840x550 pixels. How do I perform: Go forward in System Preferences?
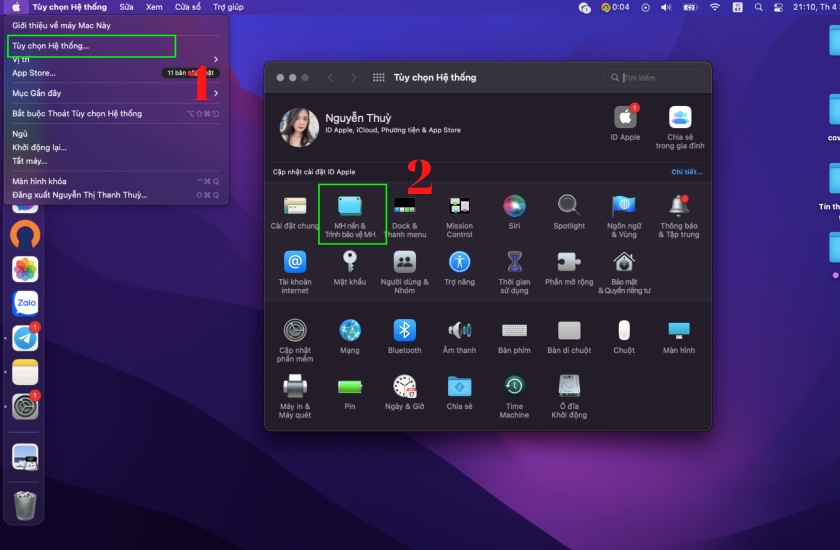[353, 78]
